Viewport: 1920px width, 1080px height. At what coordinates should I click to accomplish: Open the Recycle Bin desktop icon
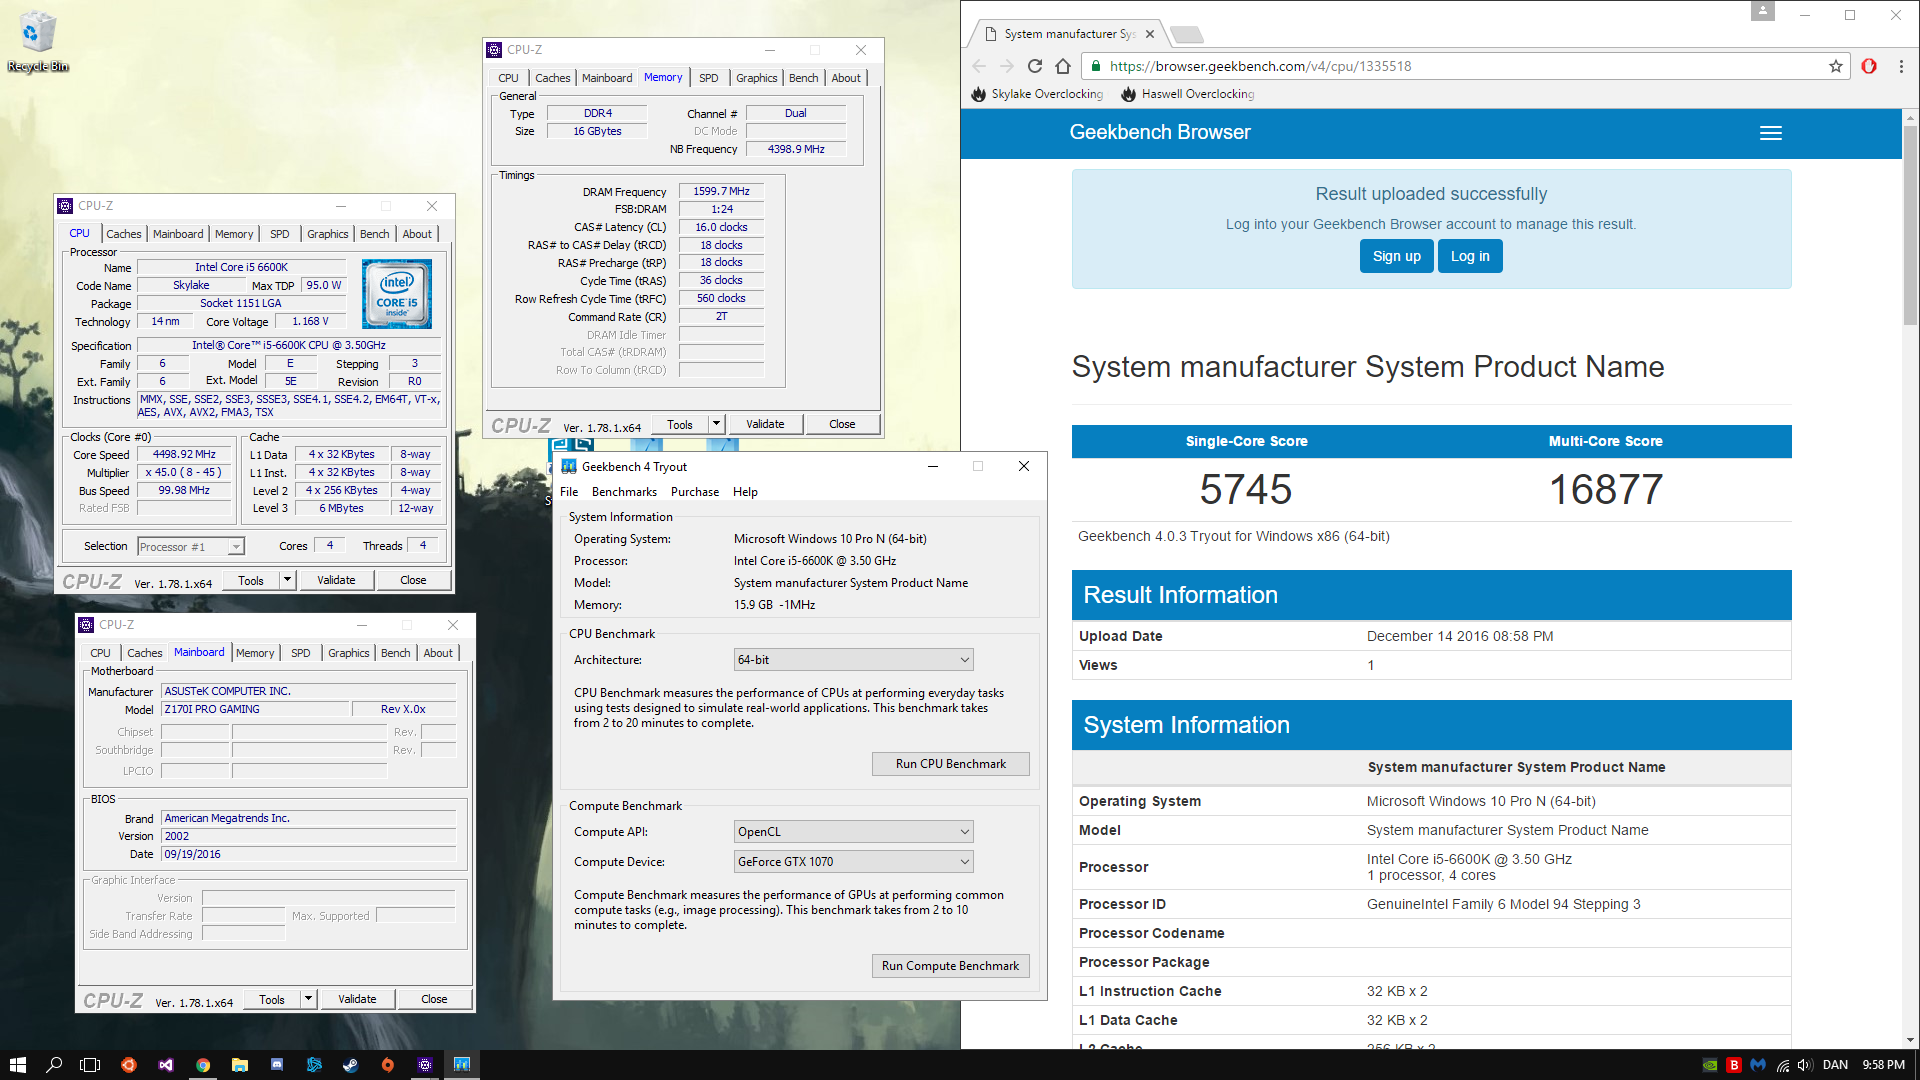pyautogui.click(x=37, y=42)
